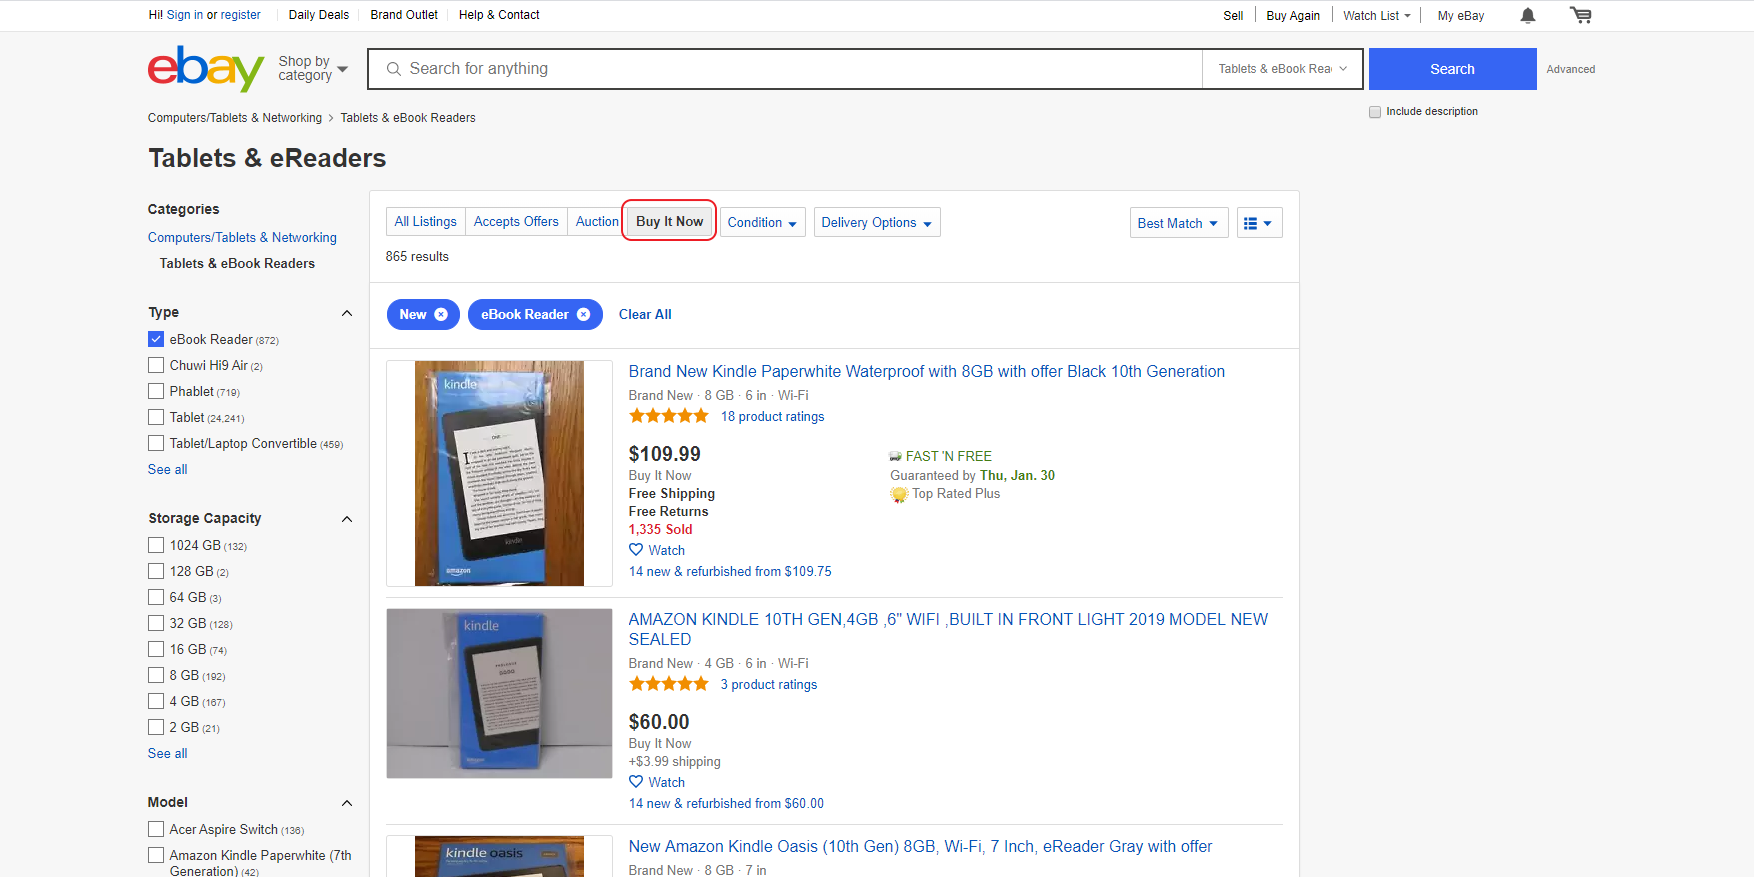Open Brand New Kindle Paperwhite Waterproof listing title
The width and height of the screenshot is (1754, 877).
coord(926,371)
